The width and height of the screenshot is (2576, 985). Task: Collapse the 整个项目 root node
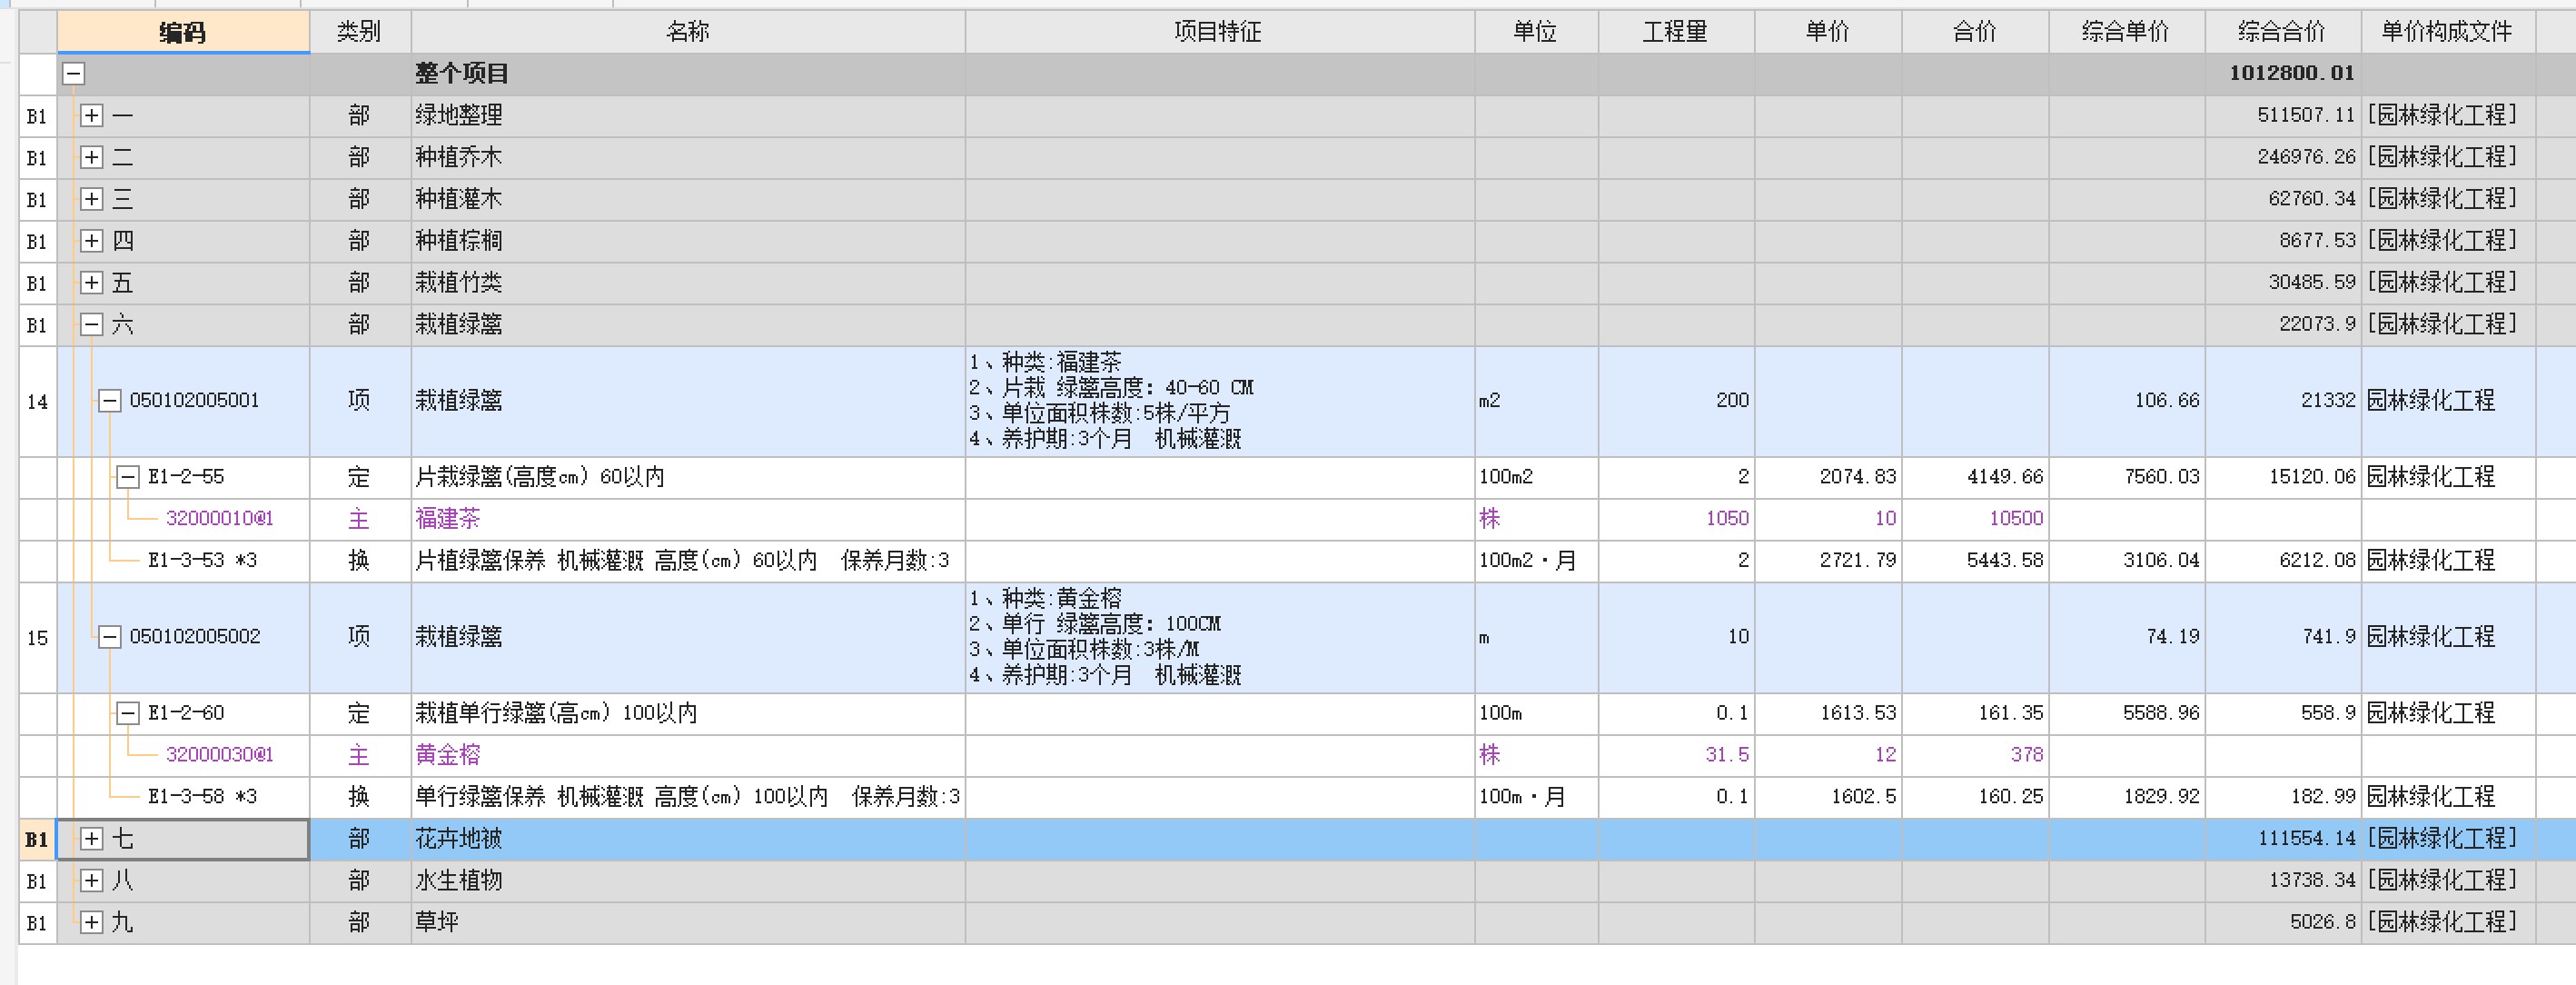point(74,73)
